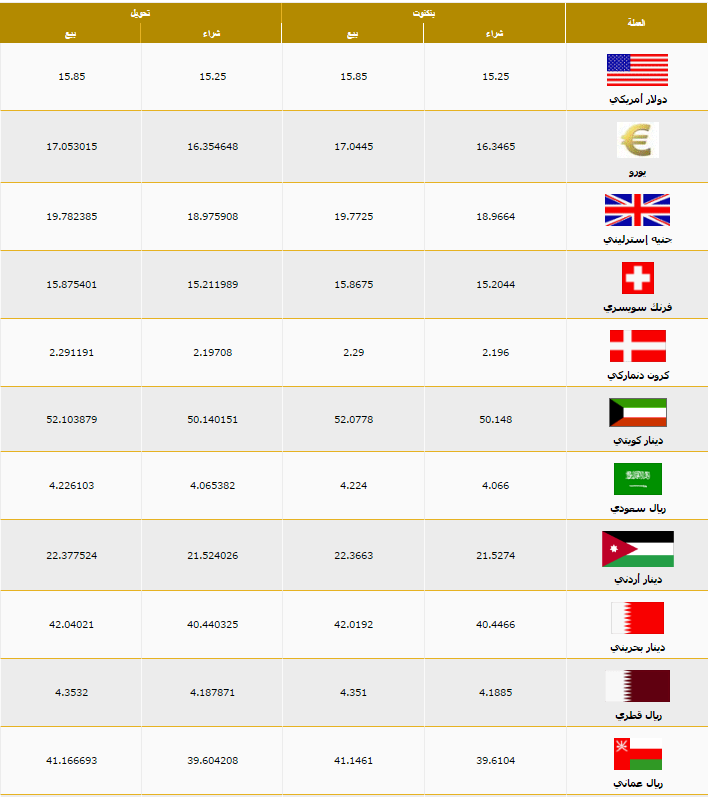Select the gold Euro symbol icon
This screenshot has height=797, width=708.
pyautogui.click(x=637, y=140)
